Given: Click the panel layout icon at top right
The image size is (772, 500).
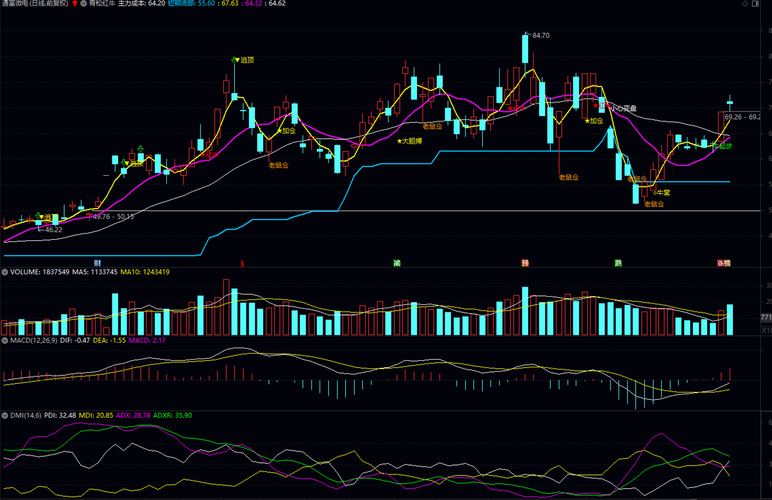Looking at the screenshot, I should (x=755, y=3).
